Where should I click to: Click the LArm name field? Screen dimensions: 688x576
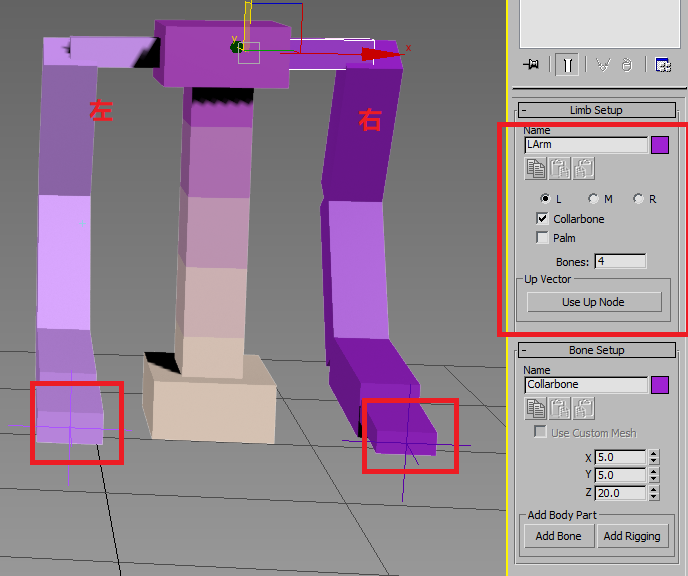tap(586, 145)
